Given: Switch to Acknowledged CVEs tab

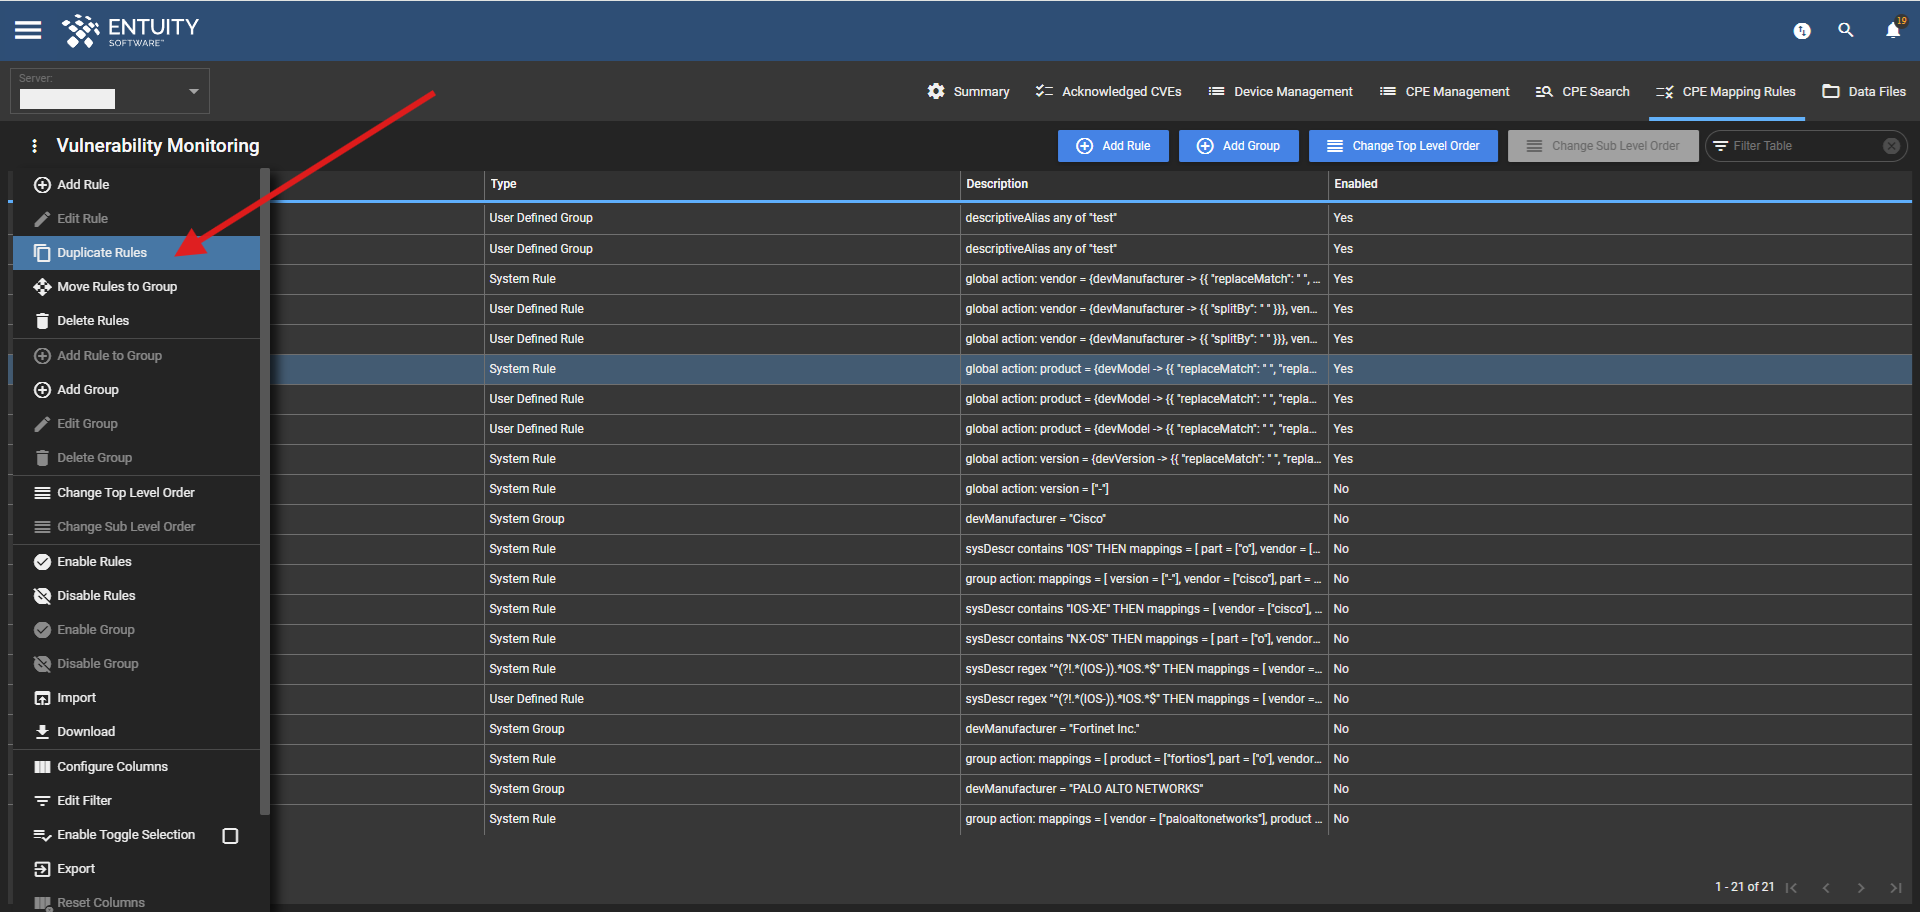Looking at the screenshot, I should click(x=1108, y=91).
